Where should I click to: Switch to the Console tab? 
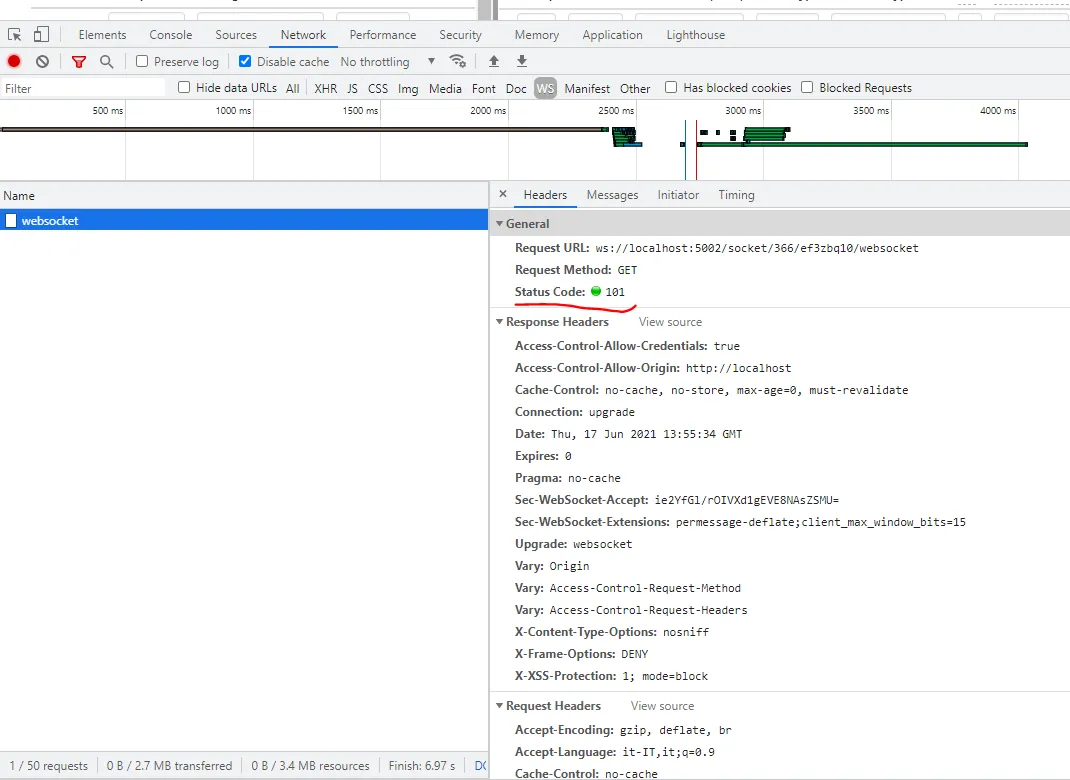(171, 35)
